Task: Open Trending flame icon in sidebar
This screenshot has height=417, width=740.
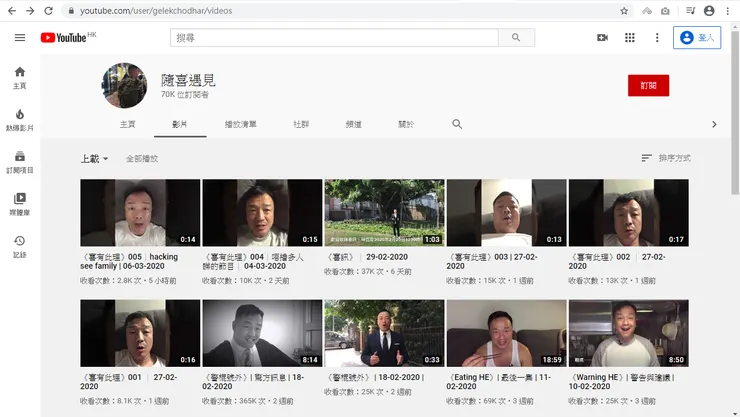Action: [x=20, y=120]
